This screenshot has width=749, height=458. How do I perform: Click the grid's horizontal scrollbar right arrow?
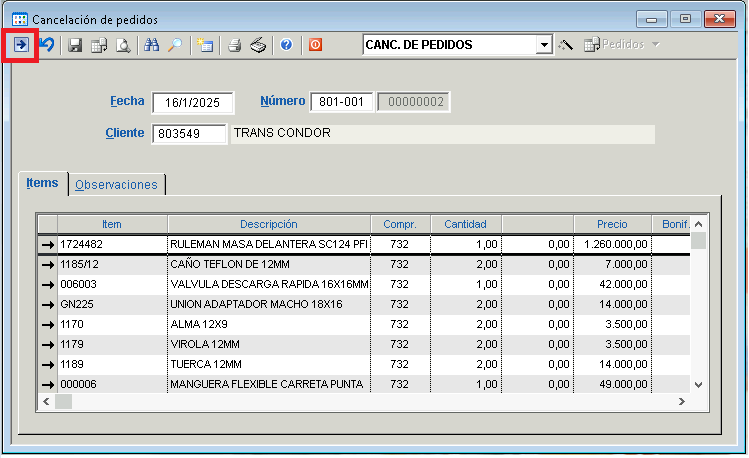click(681, 401)
